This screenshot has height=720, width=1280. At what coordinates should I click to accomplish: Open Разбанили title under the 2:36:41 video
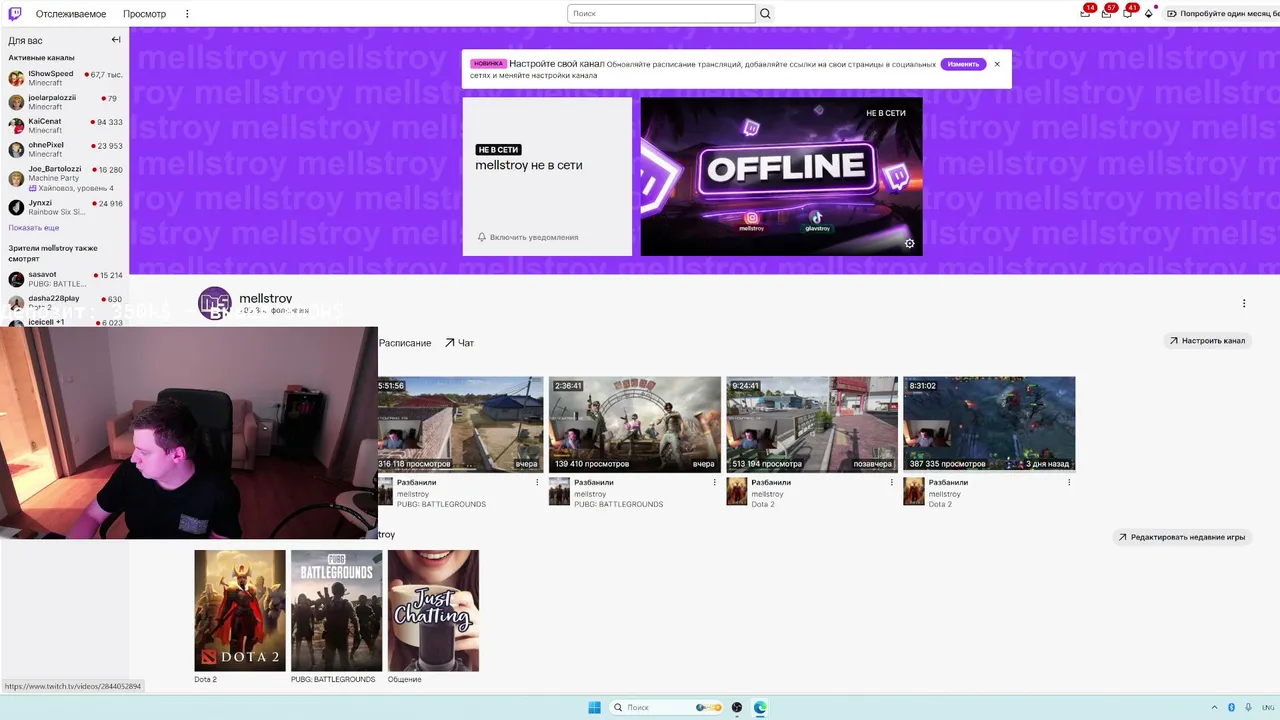(594, 482)
